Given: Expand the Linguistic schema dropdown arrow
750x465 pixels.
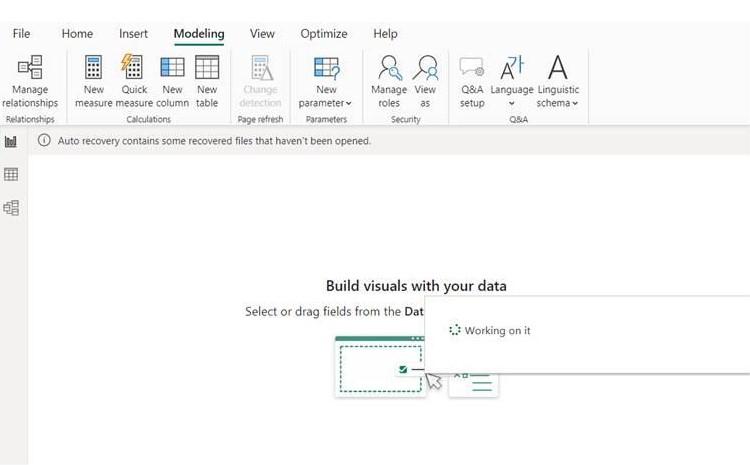Looking at the screenshot, I should point(575,103).
